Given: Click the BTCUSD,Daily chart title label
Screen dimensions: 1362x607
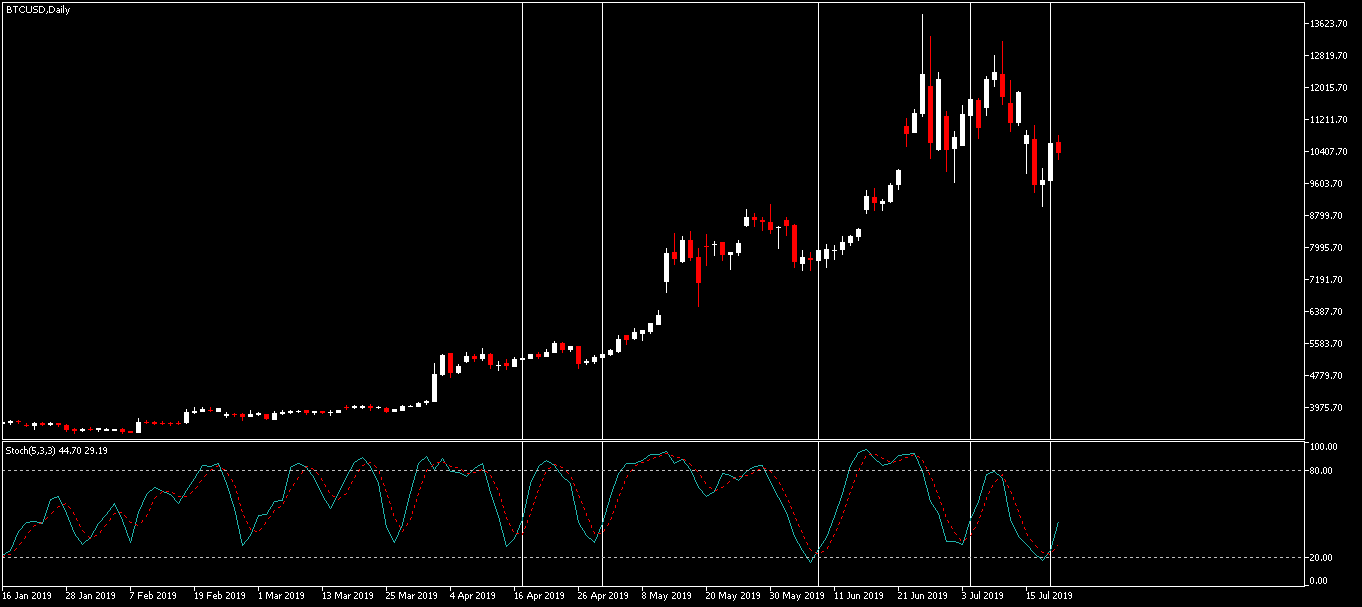Looking at the screenshot, I should [37, 9].
